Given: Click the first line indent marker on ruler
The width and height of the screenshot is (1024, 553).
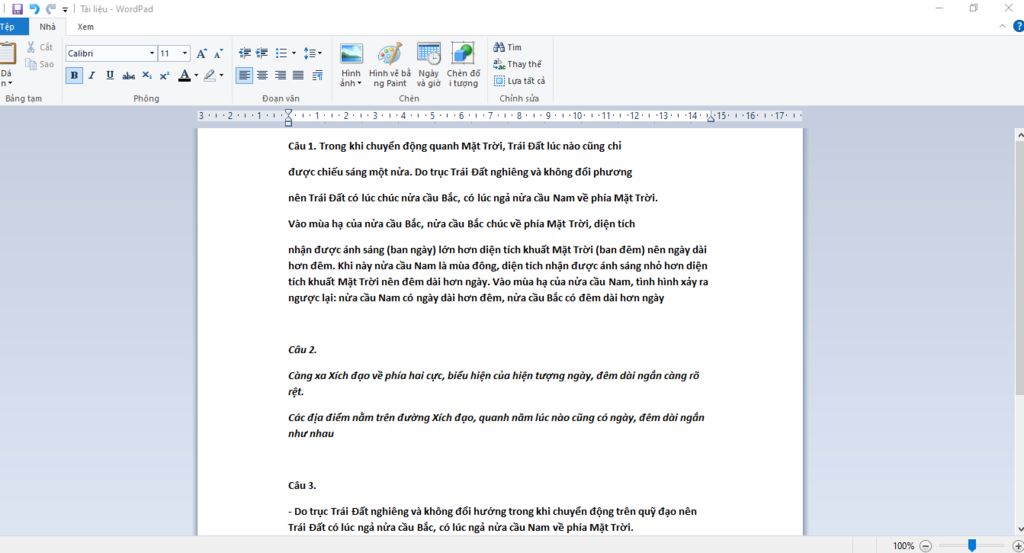Looking at the screenshot, I should [x=289, y=113].
